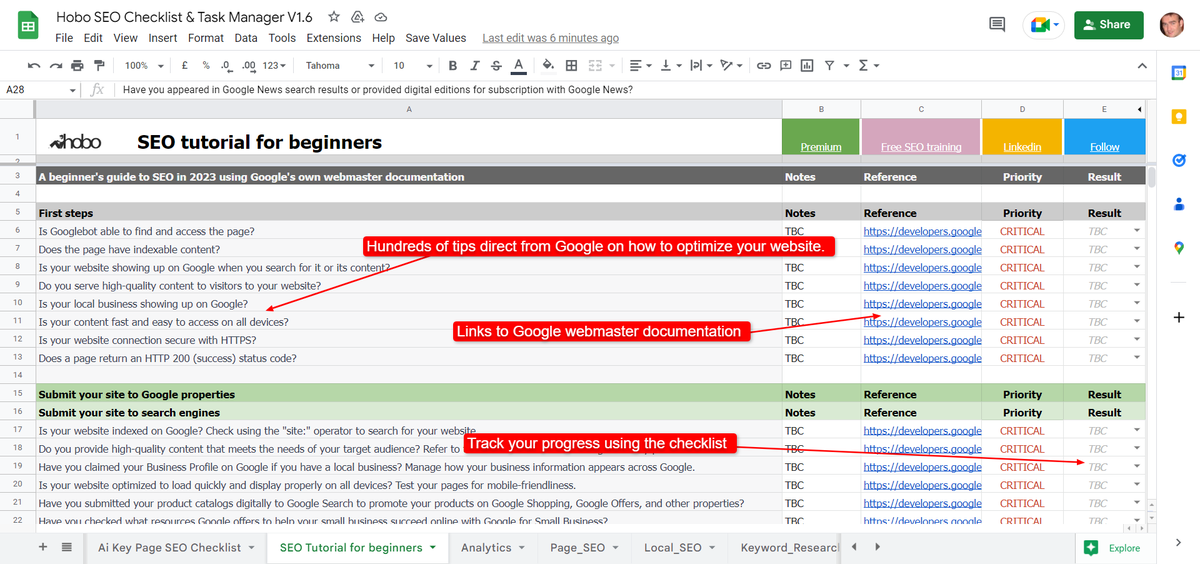
Task: Open fill color paint bucket
Action: click(547, 66)
